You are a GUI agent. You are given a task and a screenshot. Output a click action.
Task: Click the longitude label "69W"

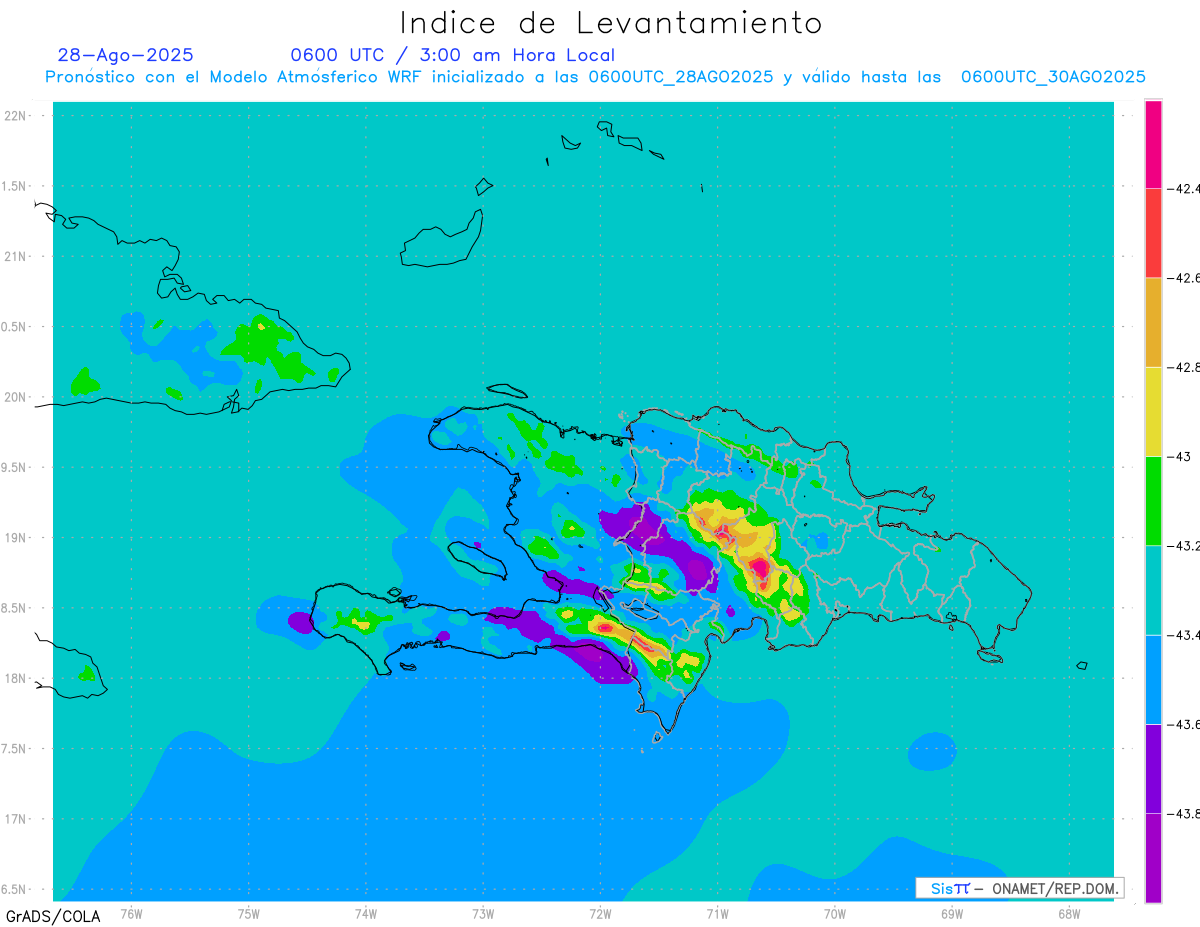[x=952, y=913]
